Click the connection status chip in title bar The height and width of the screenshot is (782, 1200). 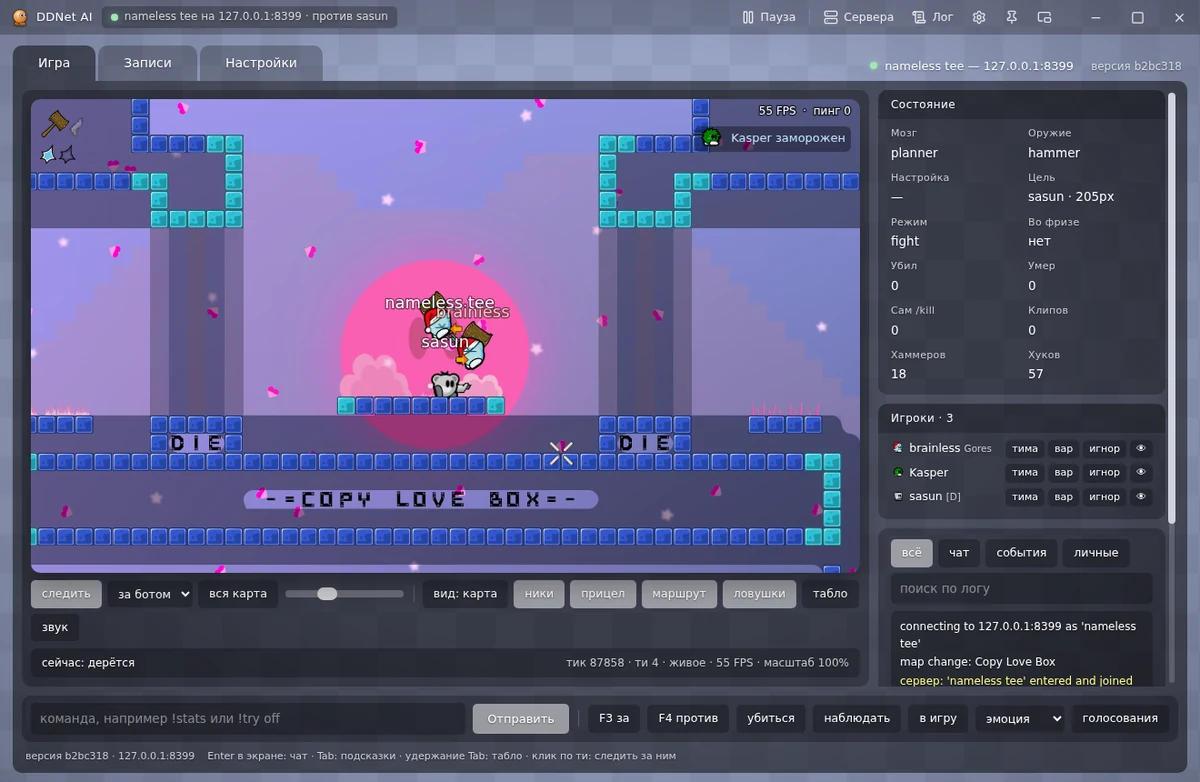251,17
